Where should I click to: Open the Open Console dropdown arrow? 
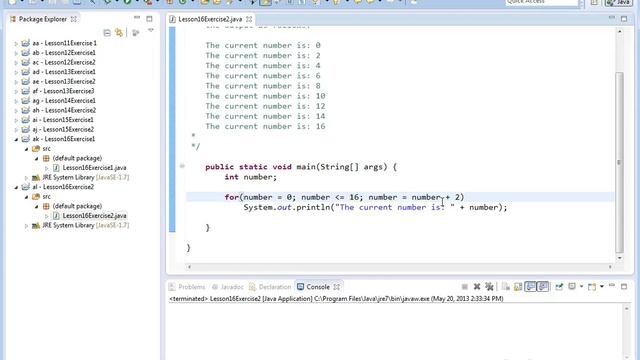(602, 287)
